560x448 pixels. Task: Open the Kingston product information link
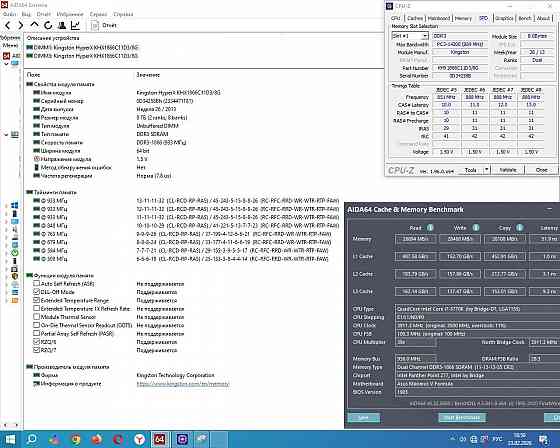tap(183, 384)
